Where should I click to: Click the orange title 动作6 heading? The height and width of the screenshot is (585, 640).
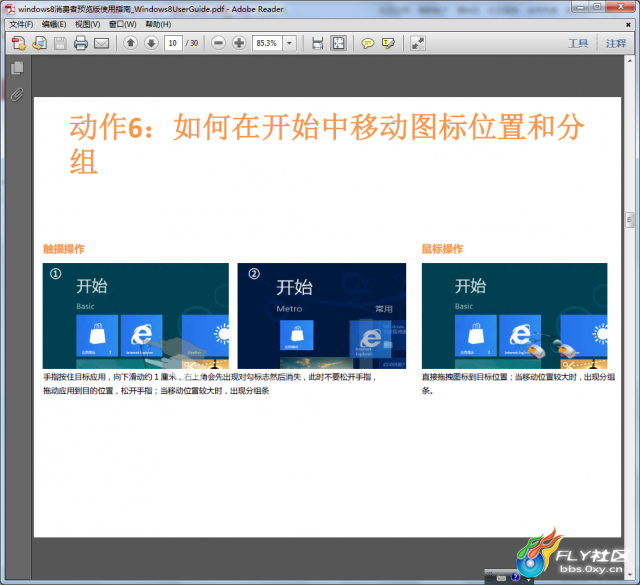327,144
